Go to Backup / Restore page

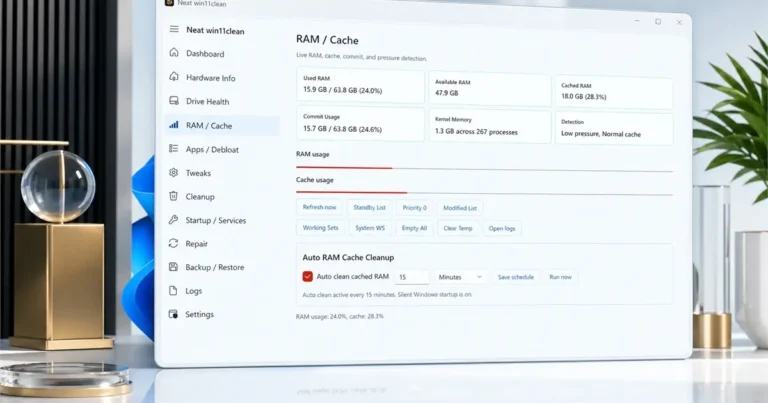tap(214, 267)
